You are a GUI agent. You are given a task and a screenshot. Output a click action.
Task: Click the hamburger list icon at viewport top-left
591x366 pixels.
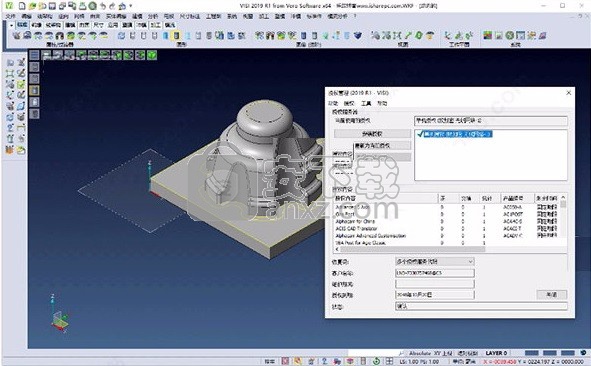point(34,55)
